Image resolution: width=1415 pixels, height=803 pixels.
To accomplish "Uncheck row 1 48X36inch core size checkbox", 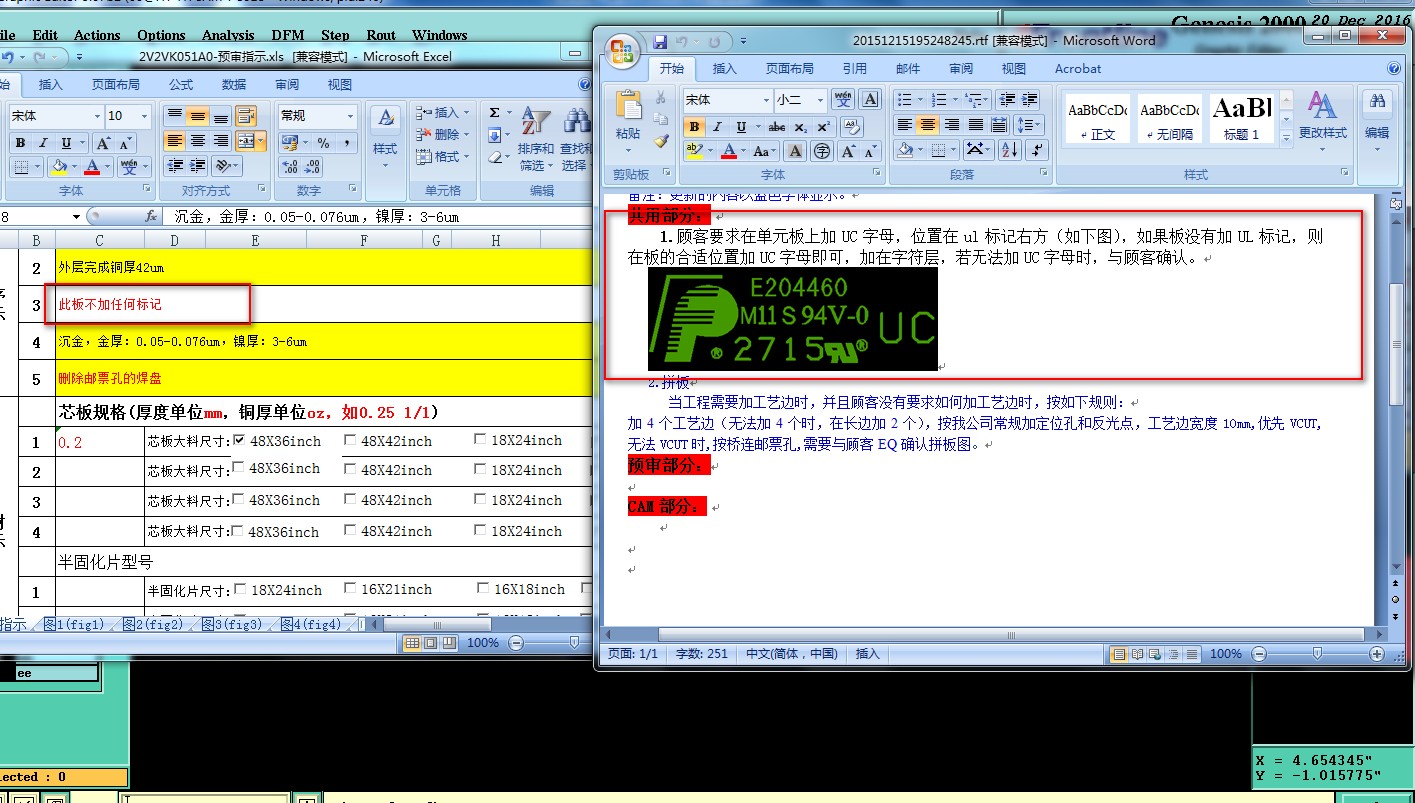I will pos(238,440).
